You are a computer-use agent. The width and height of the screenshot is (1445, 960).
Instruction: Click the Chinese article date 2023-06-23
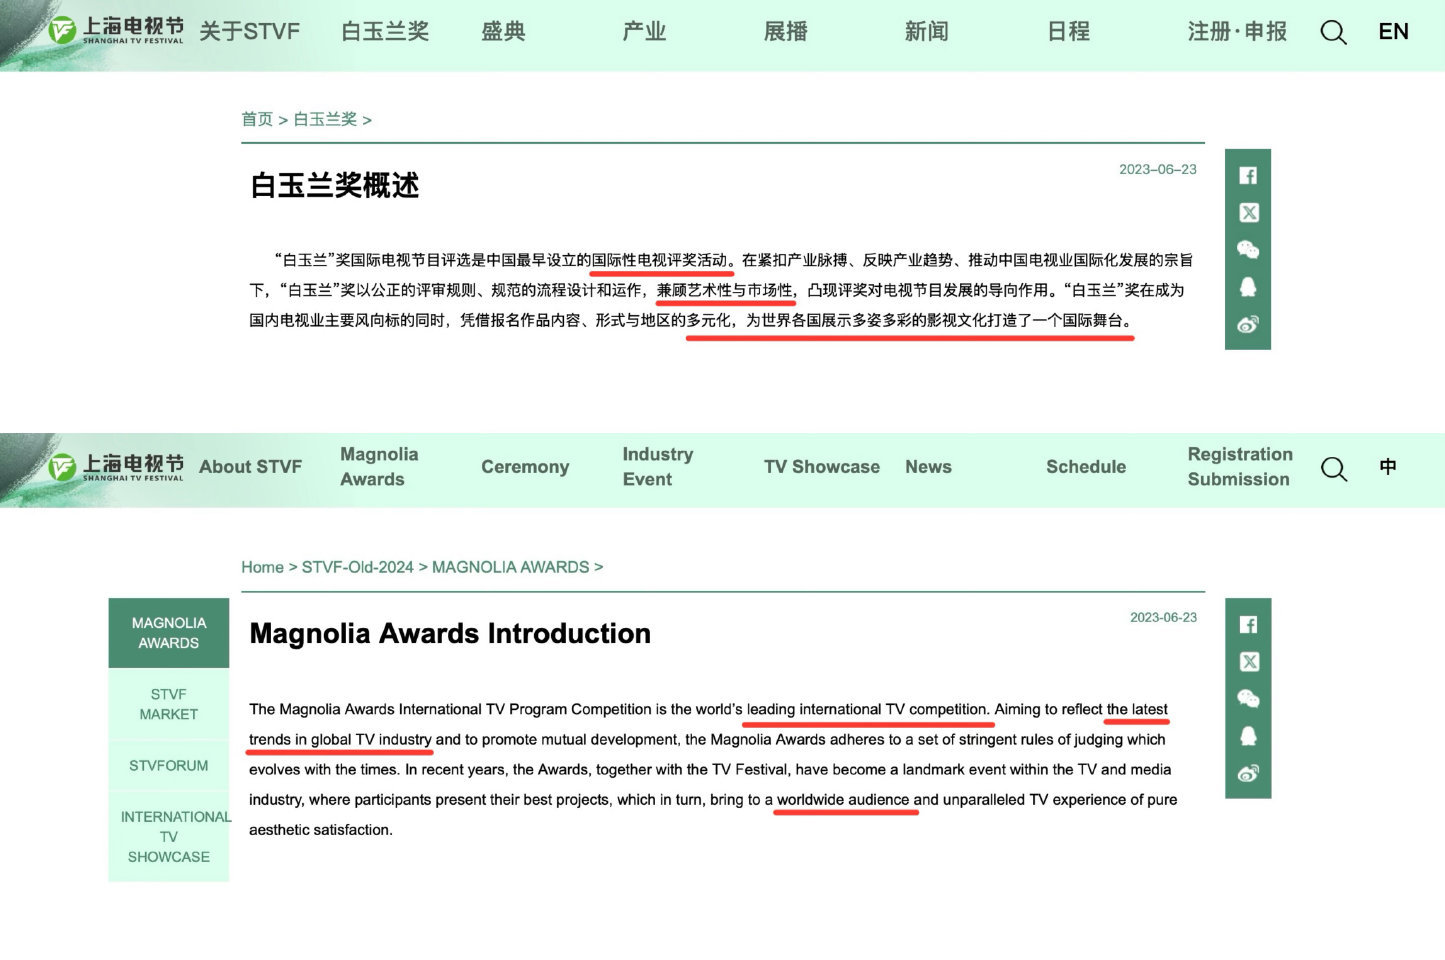[x=1158, y=169]
